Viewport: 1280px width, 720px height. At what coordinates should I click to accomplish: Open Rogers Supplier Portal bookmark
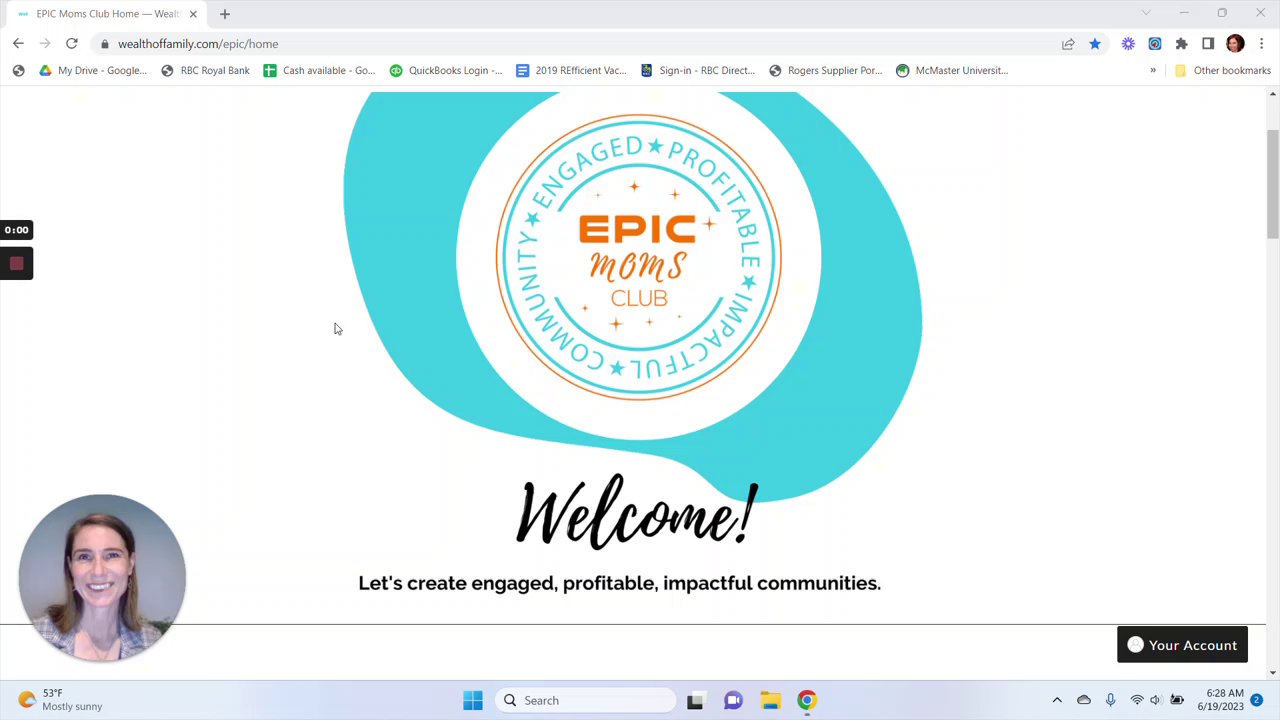point(825,70)
